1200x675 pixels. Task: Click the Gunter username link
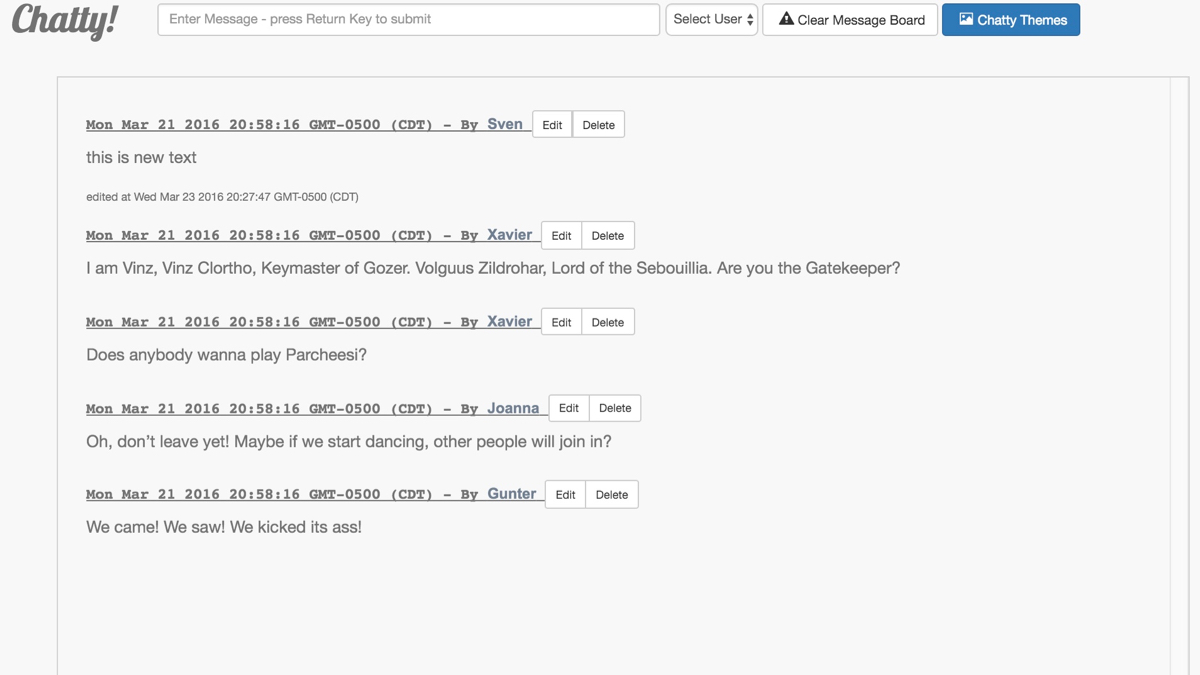point(511,494)
